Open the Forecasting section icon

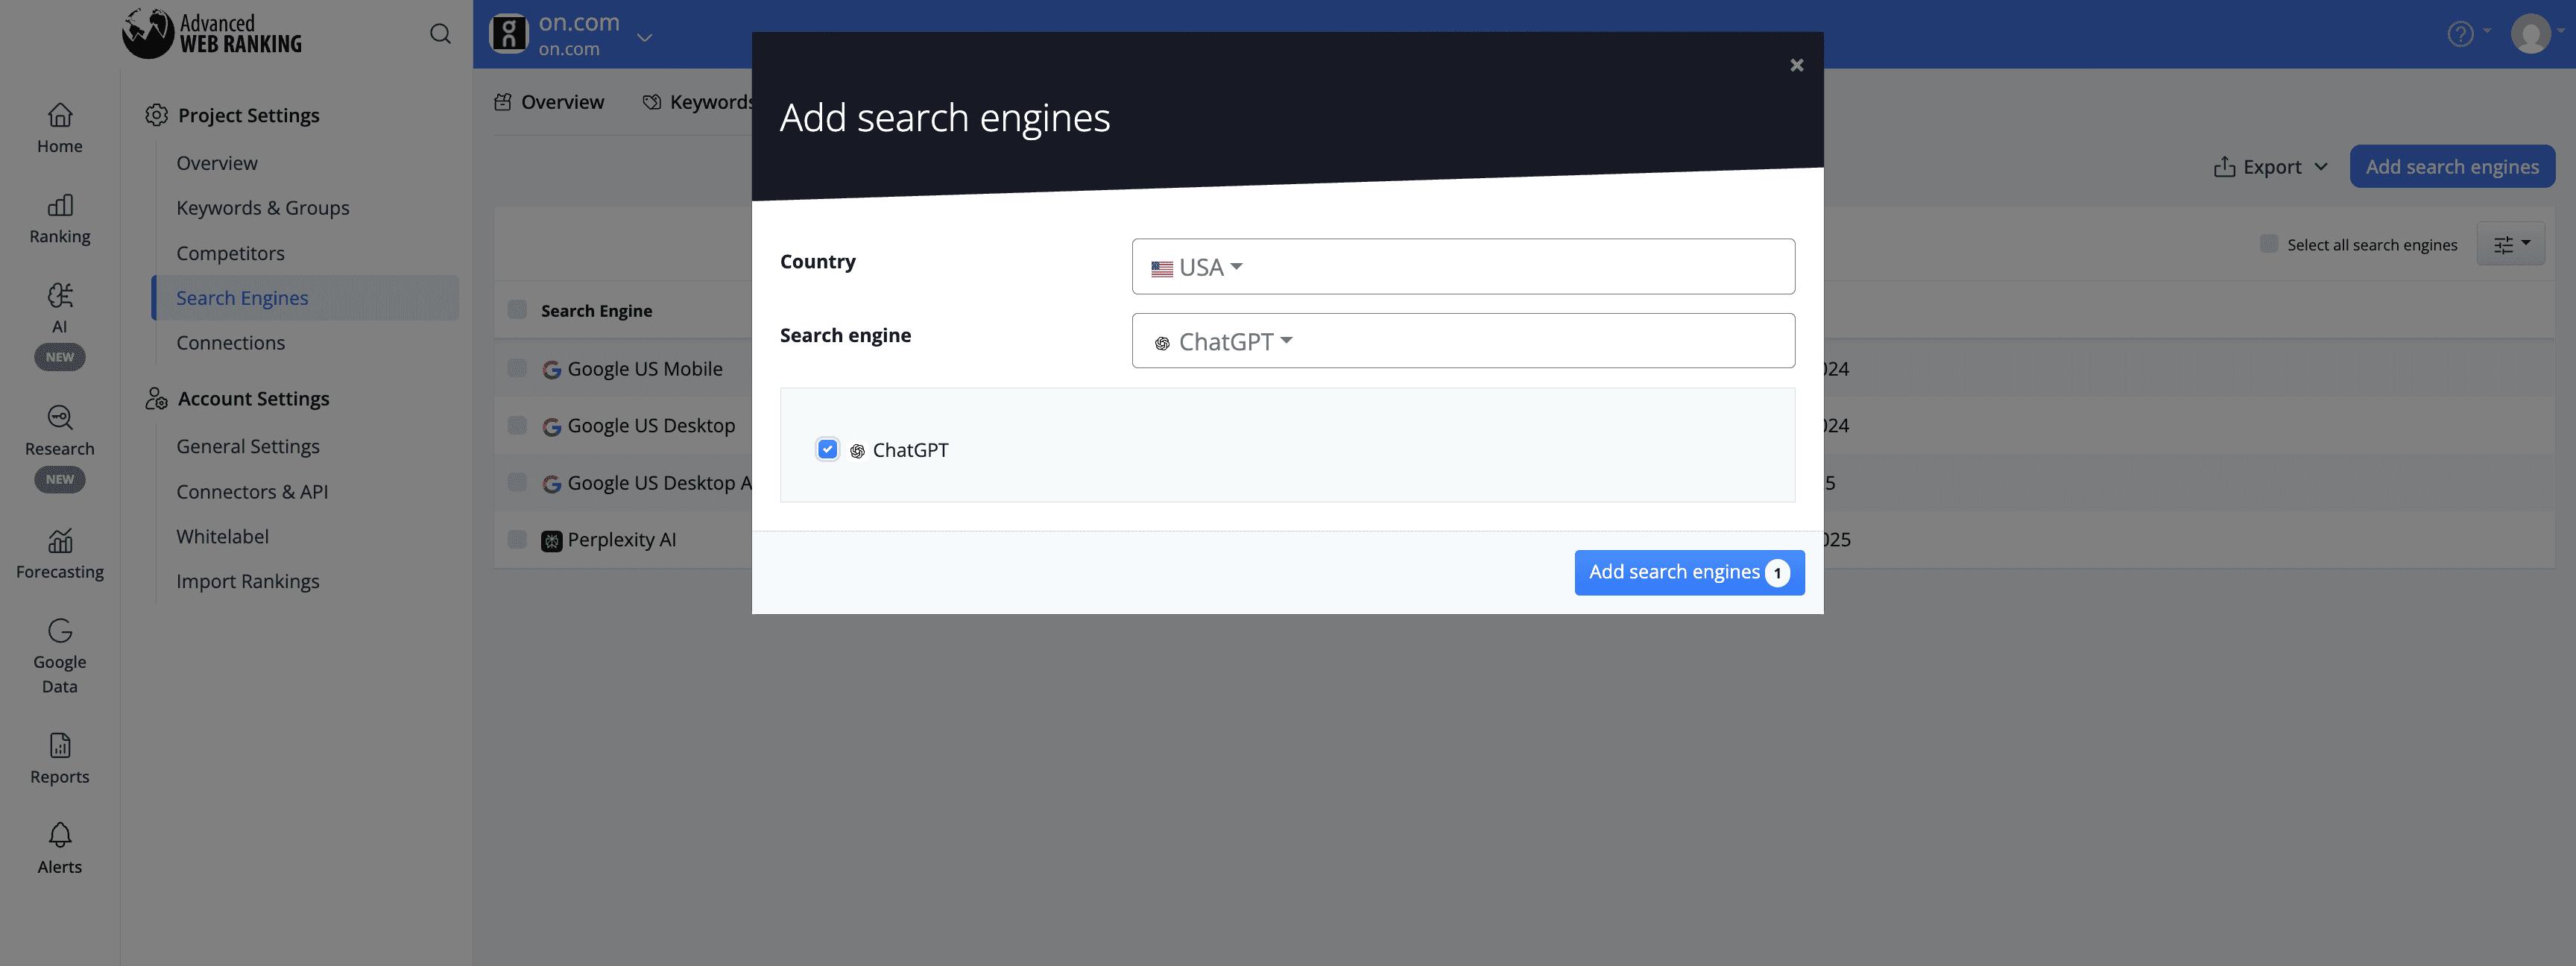coord(60,540)
